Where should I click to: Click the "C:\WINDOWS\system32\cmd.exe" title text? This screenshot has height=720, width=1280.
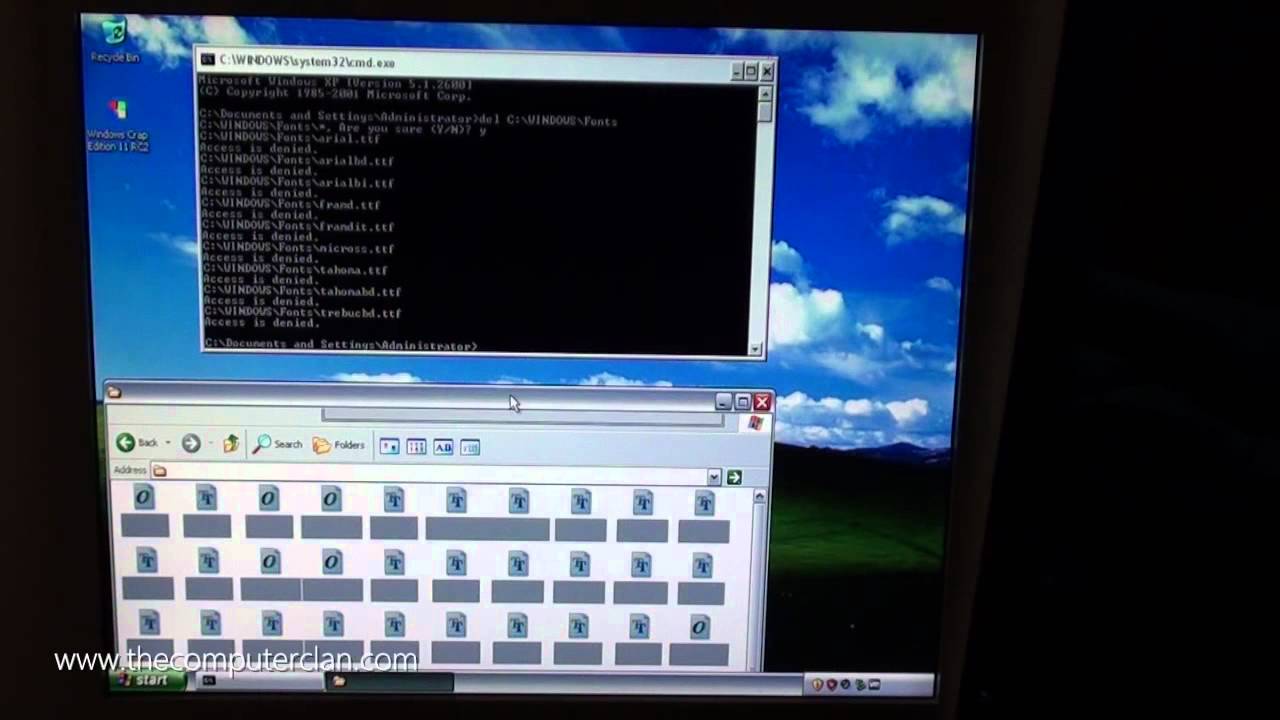(307, 62)
